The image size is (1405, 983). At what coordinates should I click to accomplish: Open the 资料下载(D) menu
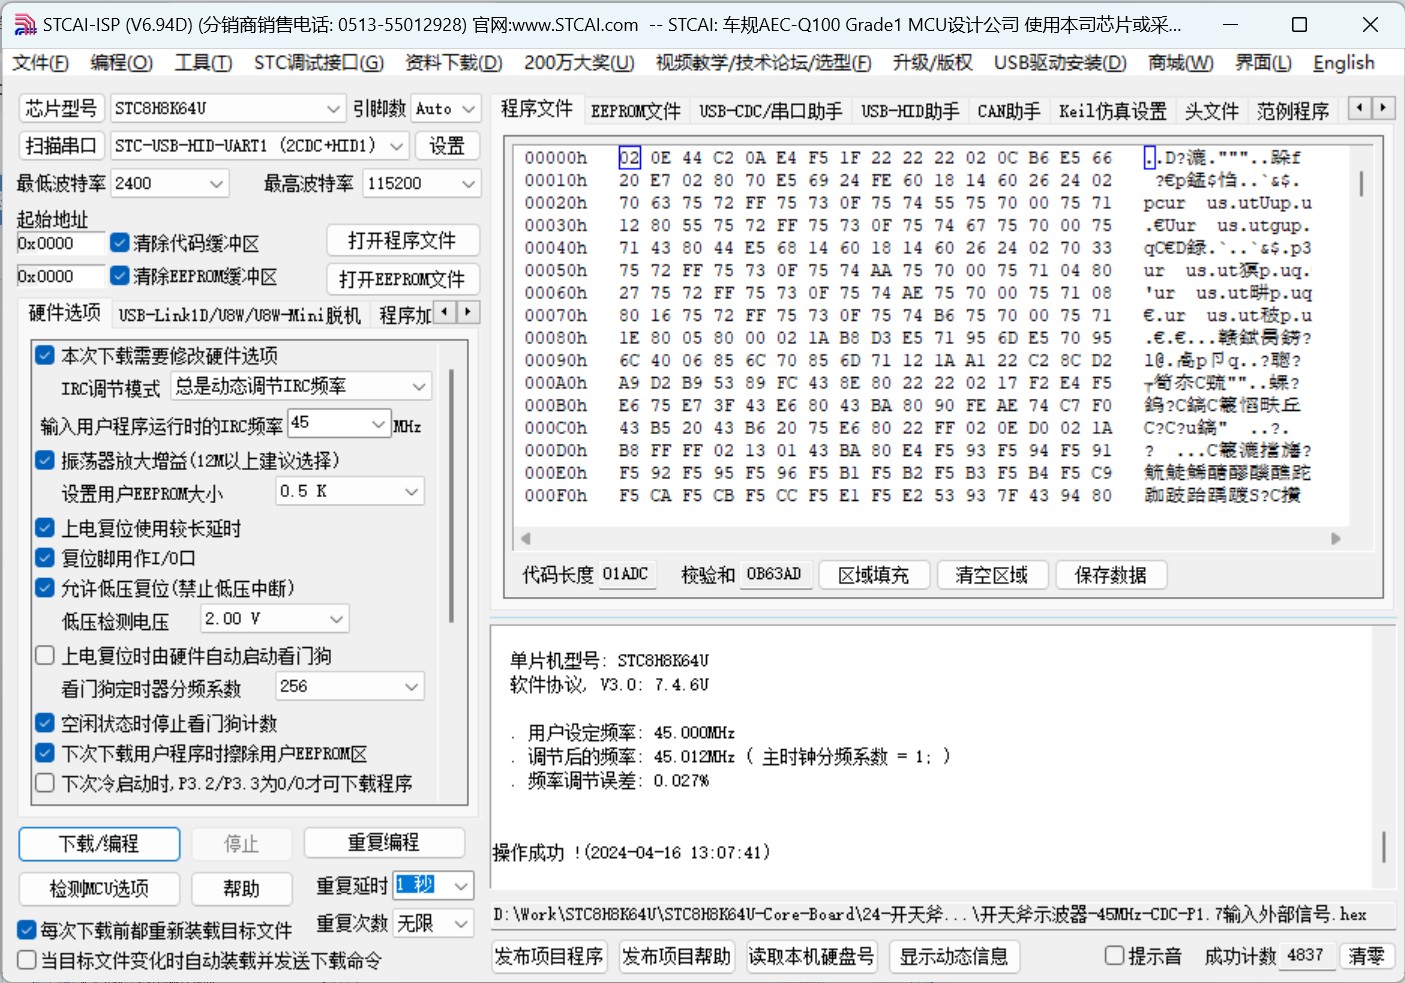[x=454, y=63]
